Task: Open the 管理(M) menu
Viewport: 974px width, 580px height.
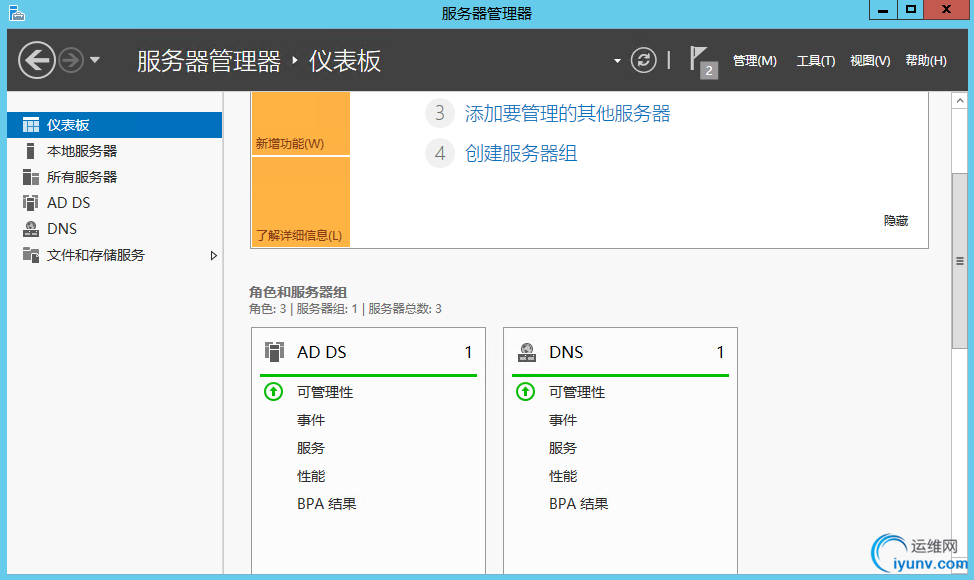Action: click(x=754, y=61)
